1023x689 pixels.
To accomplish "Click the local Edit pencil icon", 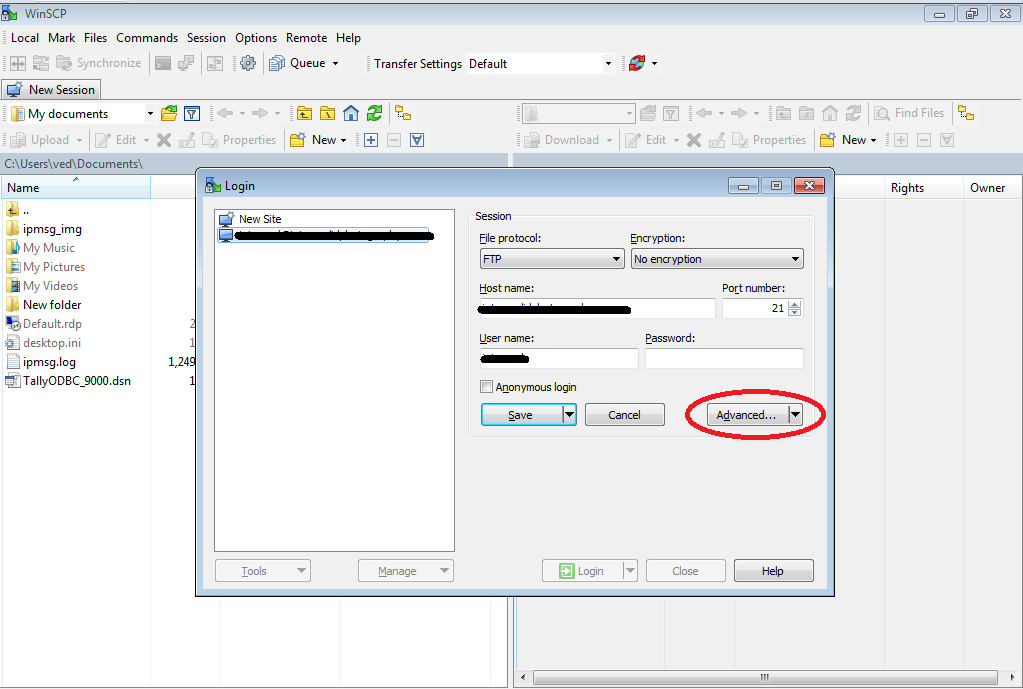I will (x=102, y=140).
